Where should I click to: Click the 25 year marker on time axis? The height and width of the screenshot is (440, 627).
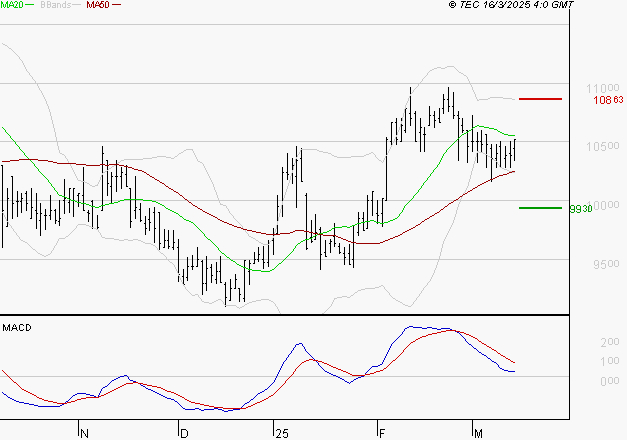point(282,434)
